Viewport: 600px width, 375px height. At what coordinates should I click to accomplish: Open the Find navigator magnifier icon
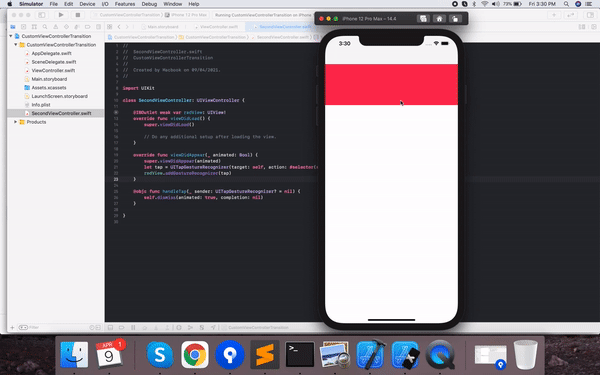(45, 27)
